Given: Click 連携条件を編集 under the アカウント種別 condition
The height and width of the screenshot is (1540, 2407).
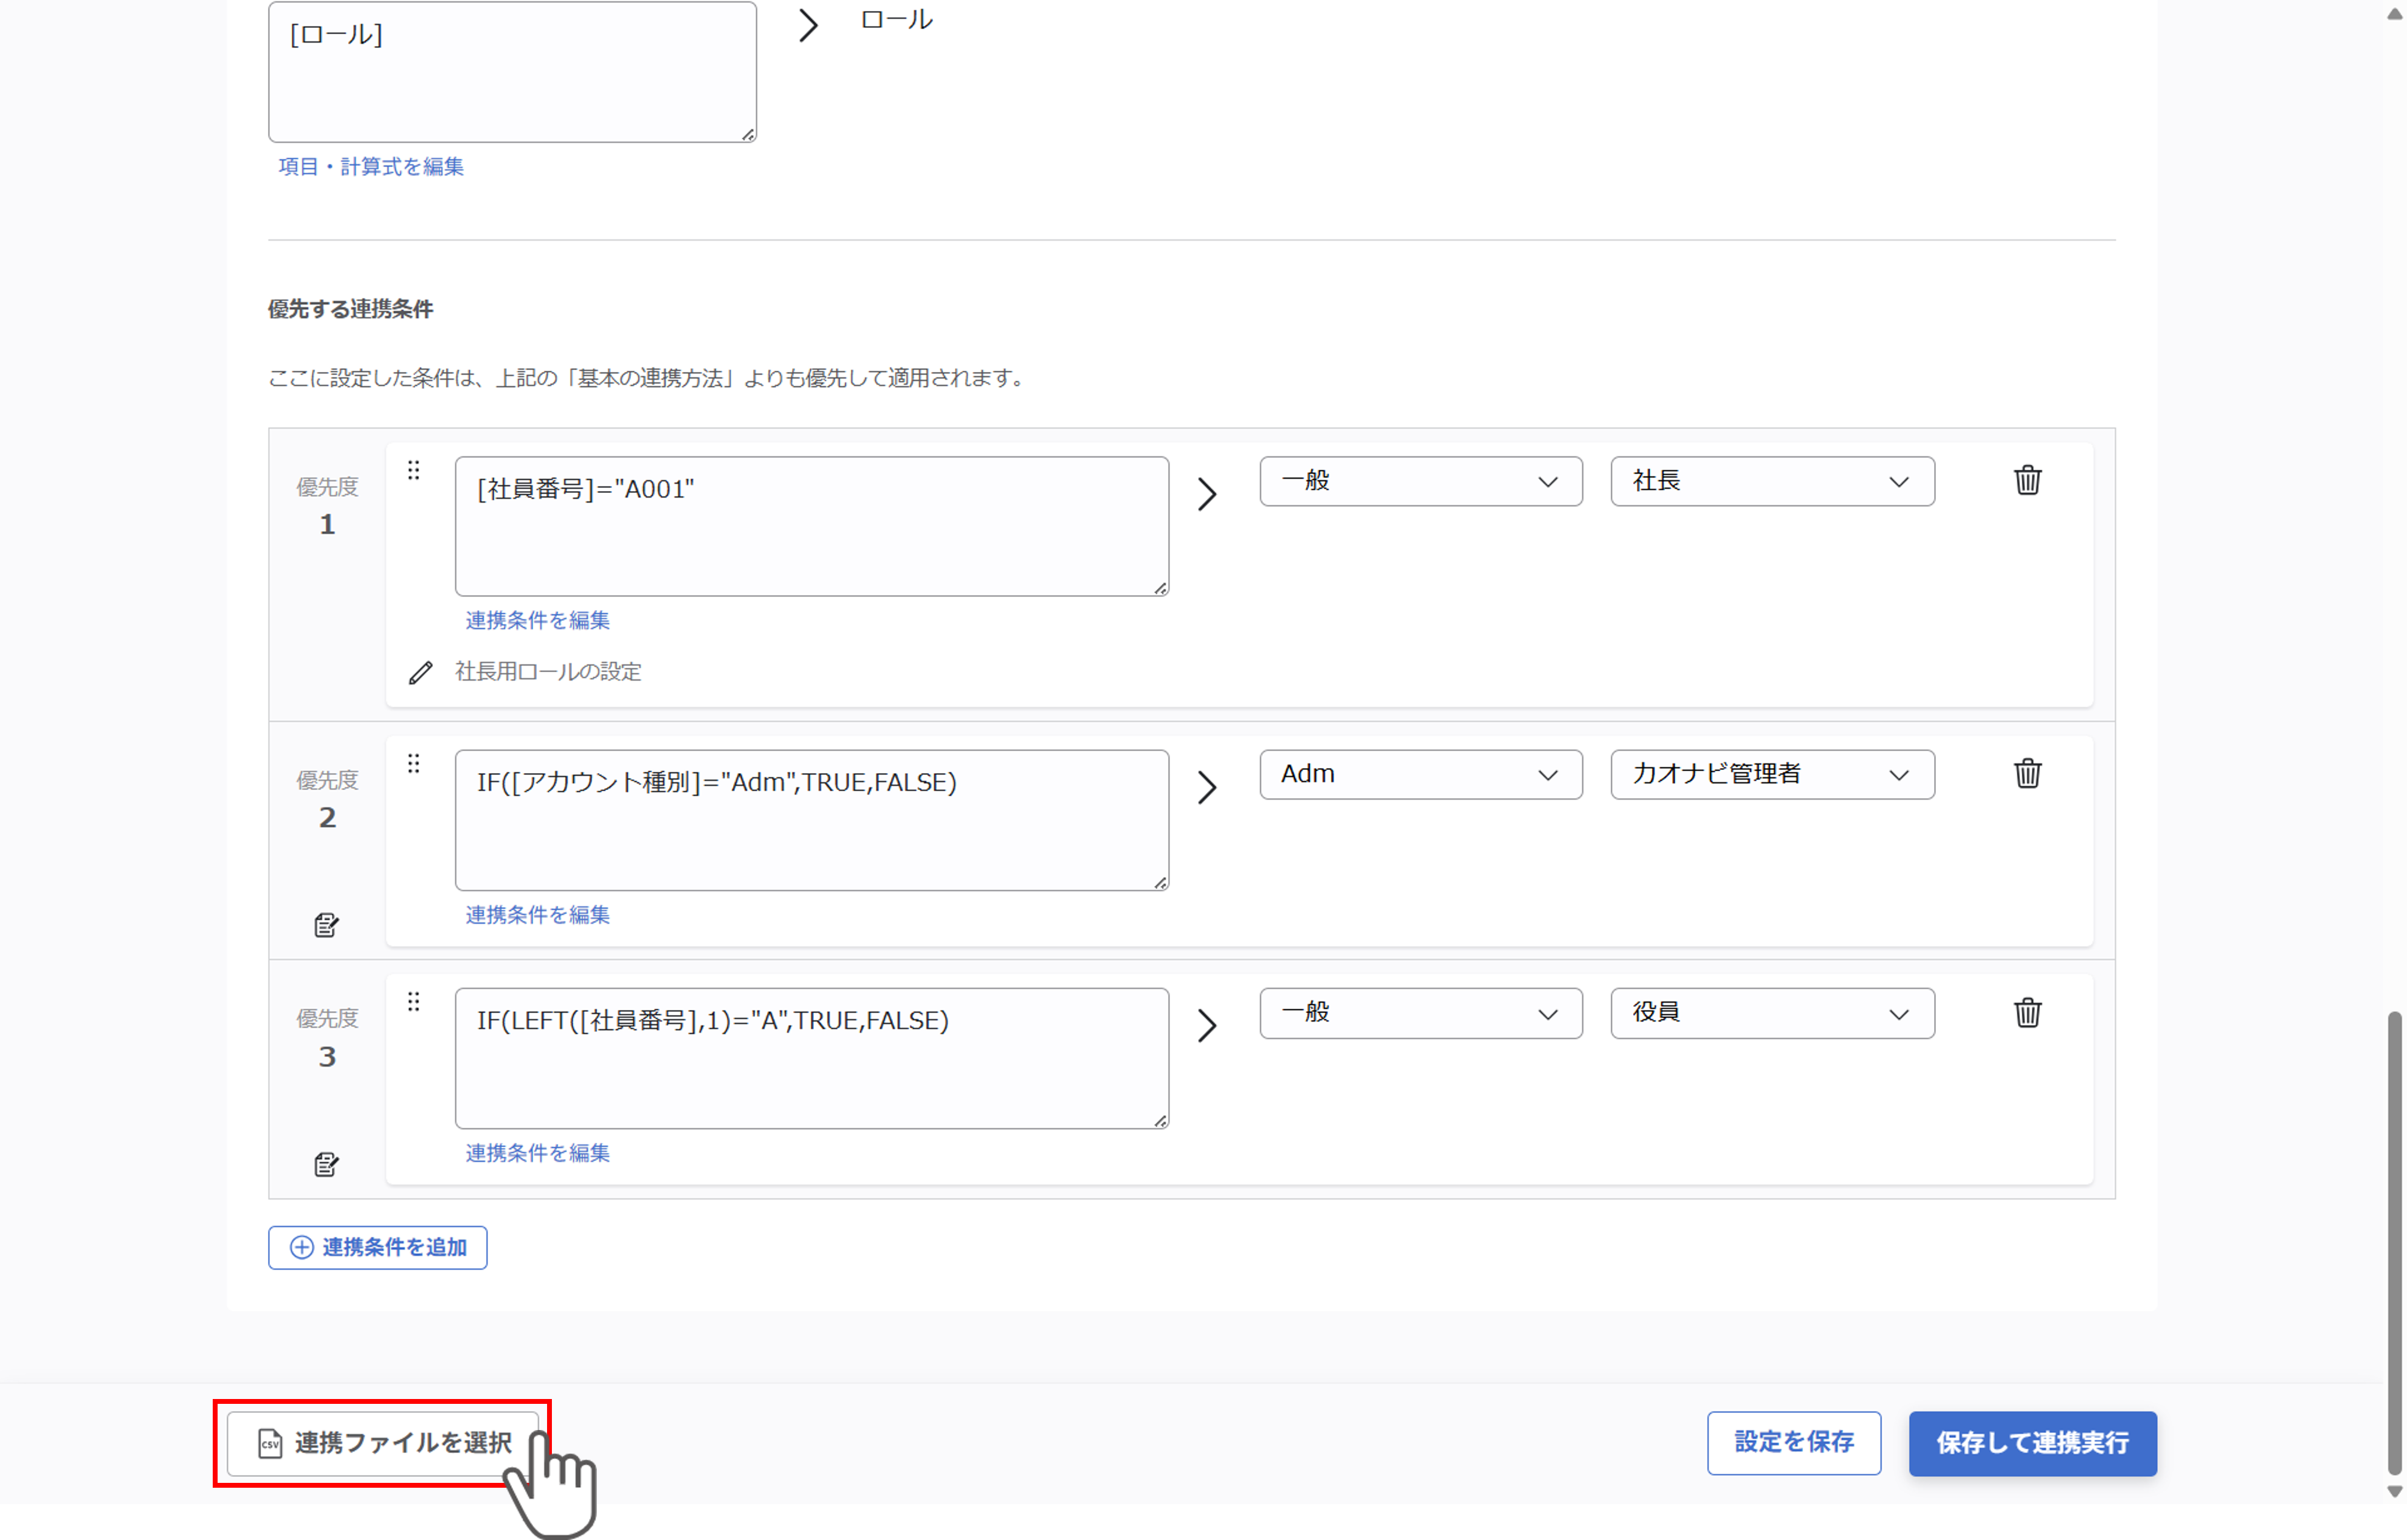Looking at the screenshot, I should coord(537,914).
